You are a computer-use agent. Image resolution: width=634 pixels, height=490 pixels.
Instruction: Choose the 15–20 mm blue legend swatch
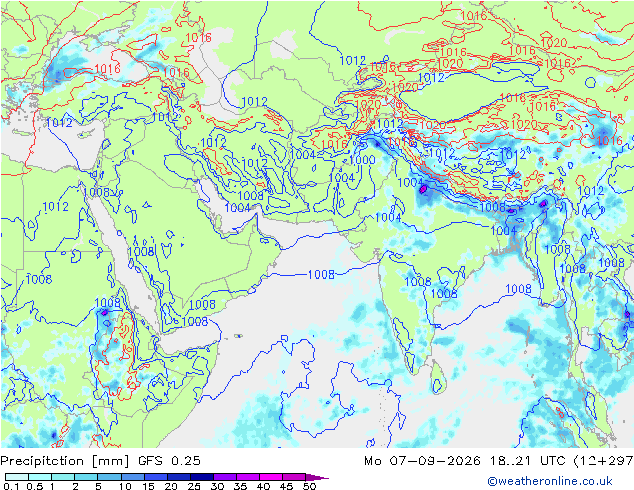click(155, 477)
